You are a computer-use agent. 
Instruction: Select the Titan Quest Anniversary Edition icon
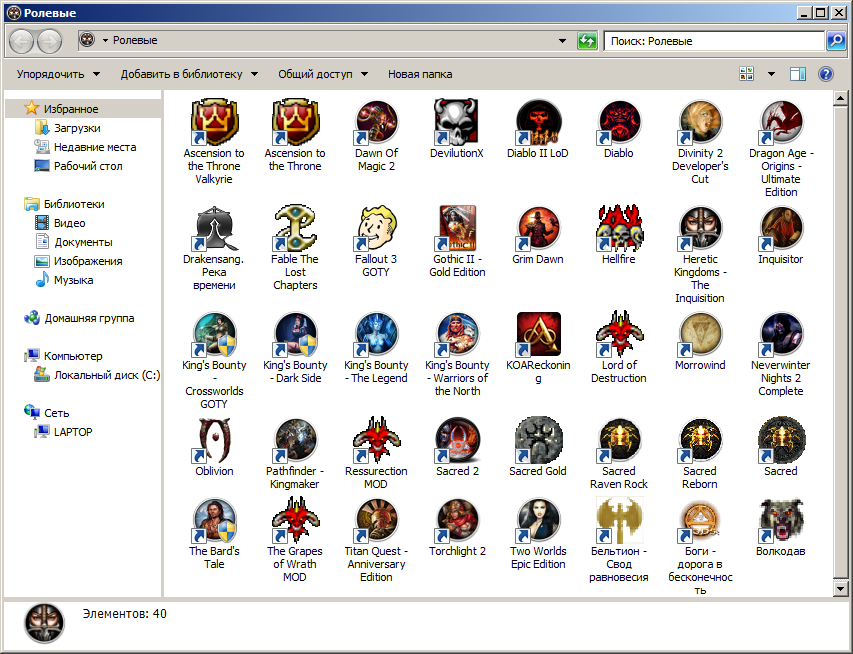376,520
